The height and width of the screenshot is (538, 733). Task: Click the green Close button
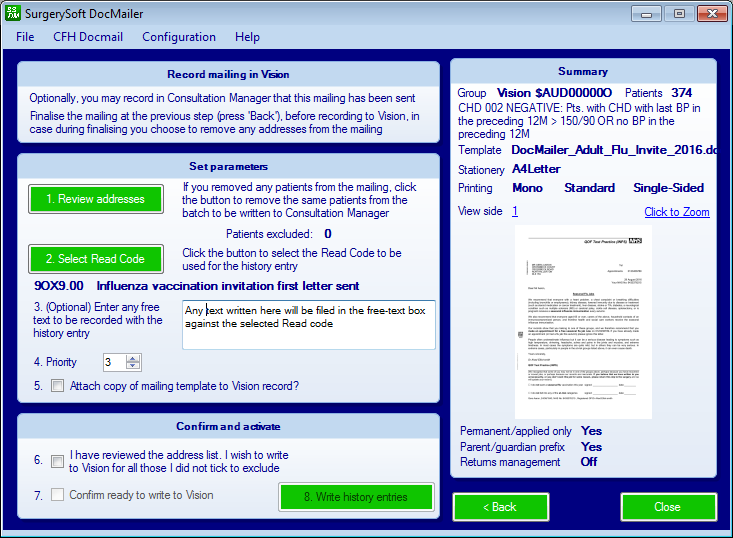point(668,507)
